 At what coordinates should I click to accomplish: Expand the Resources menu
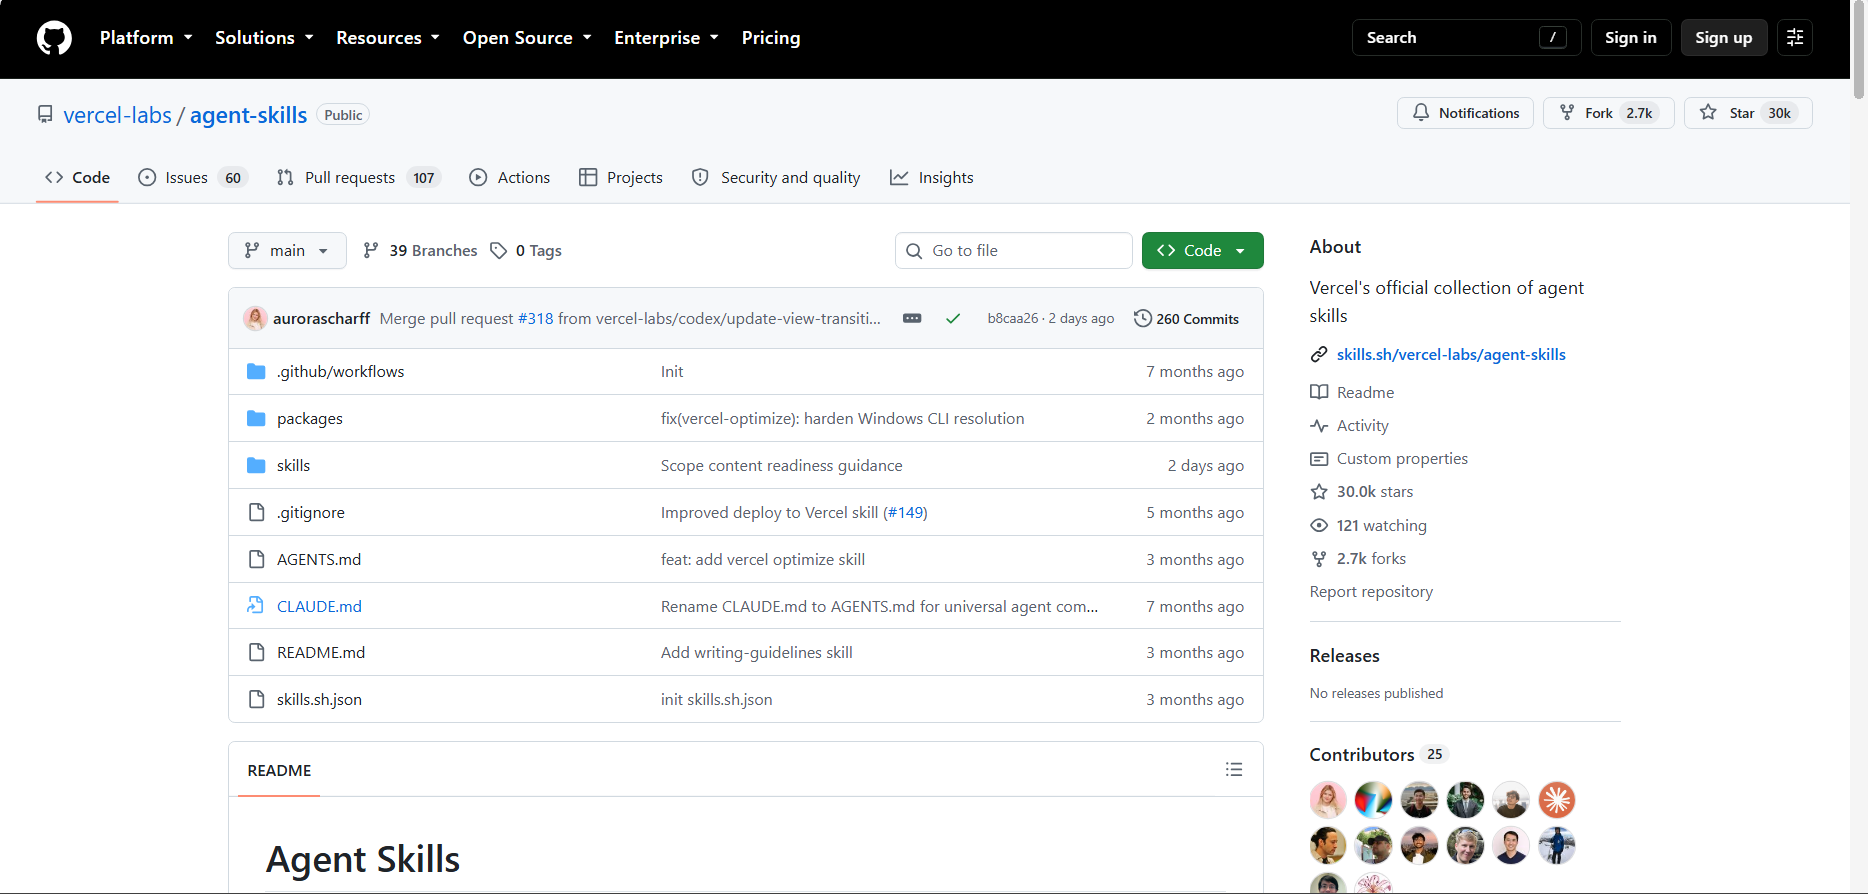click(388, 38)
